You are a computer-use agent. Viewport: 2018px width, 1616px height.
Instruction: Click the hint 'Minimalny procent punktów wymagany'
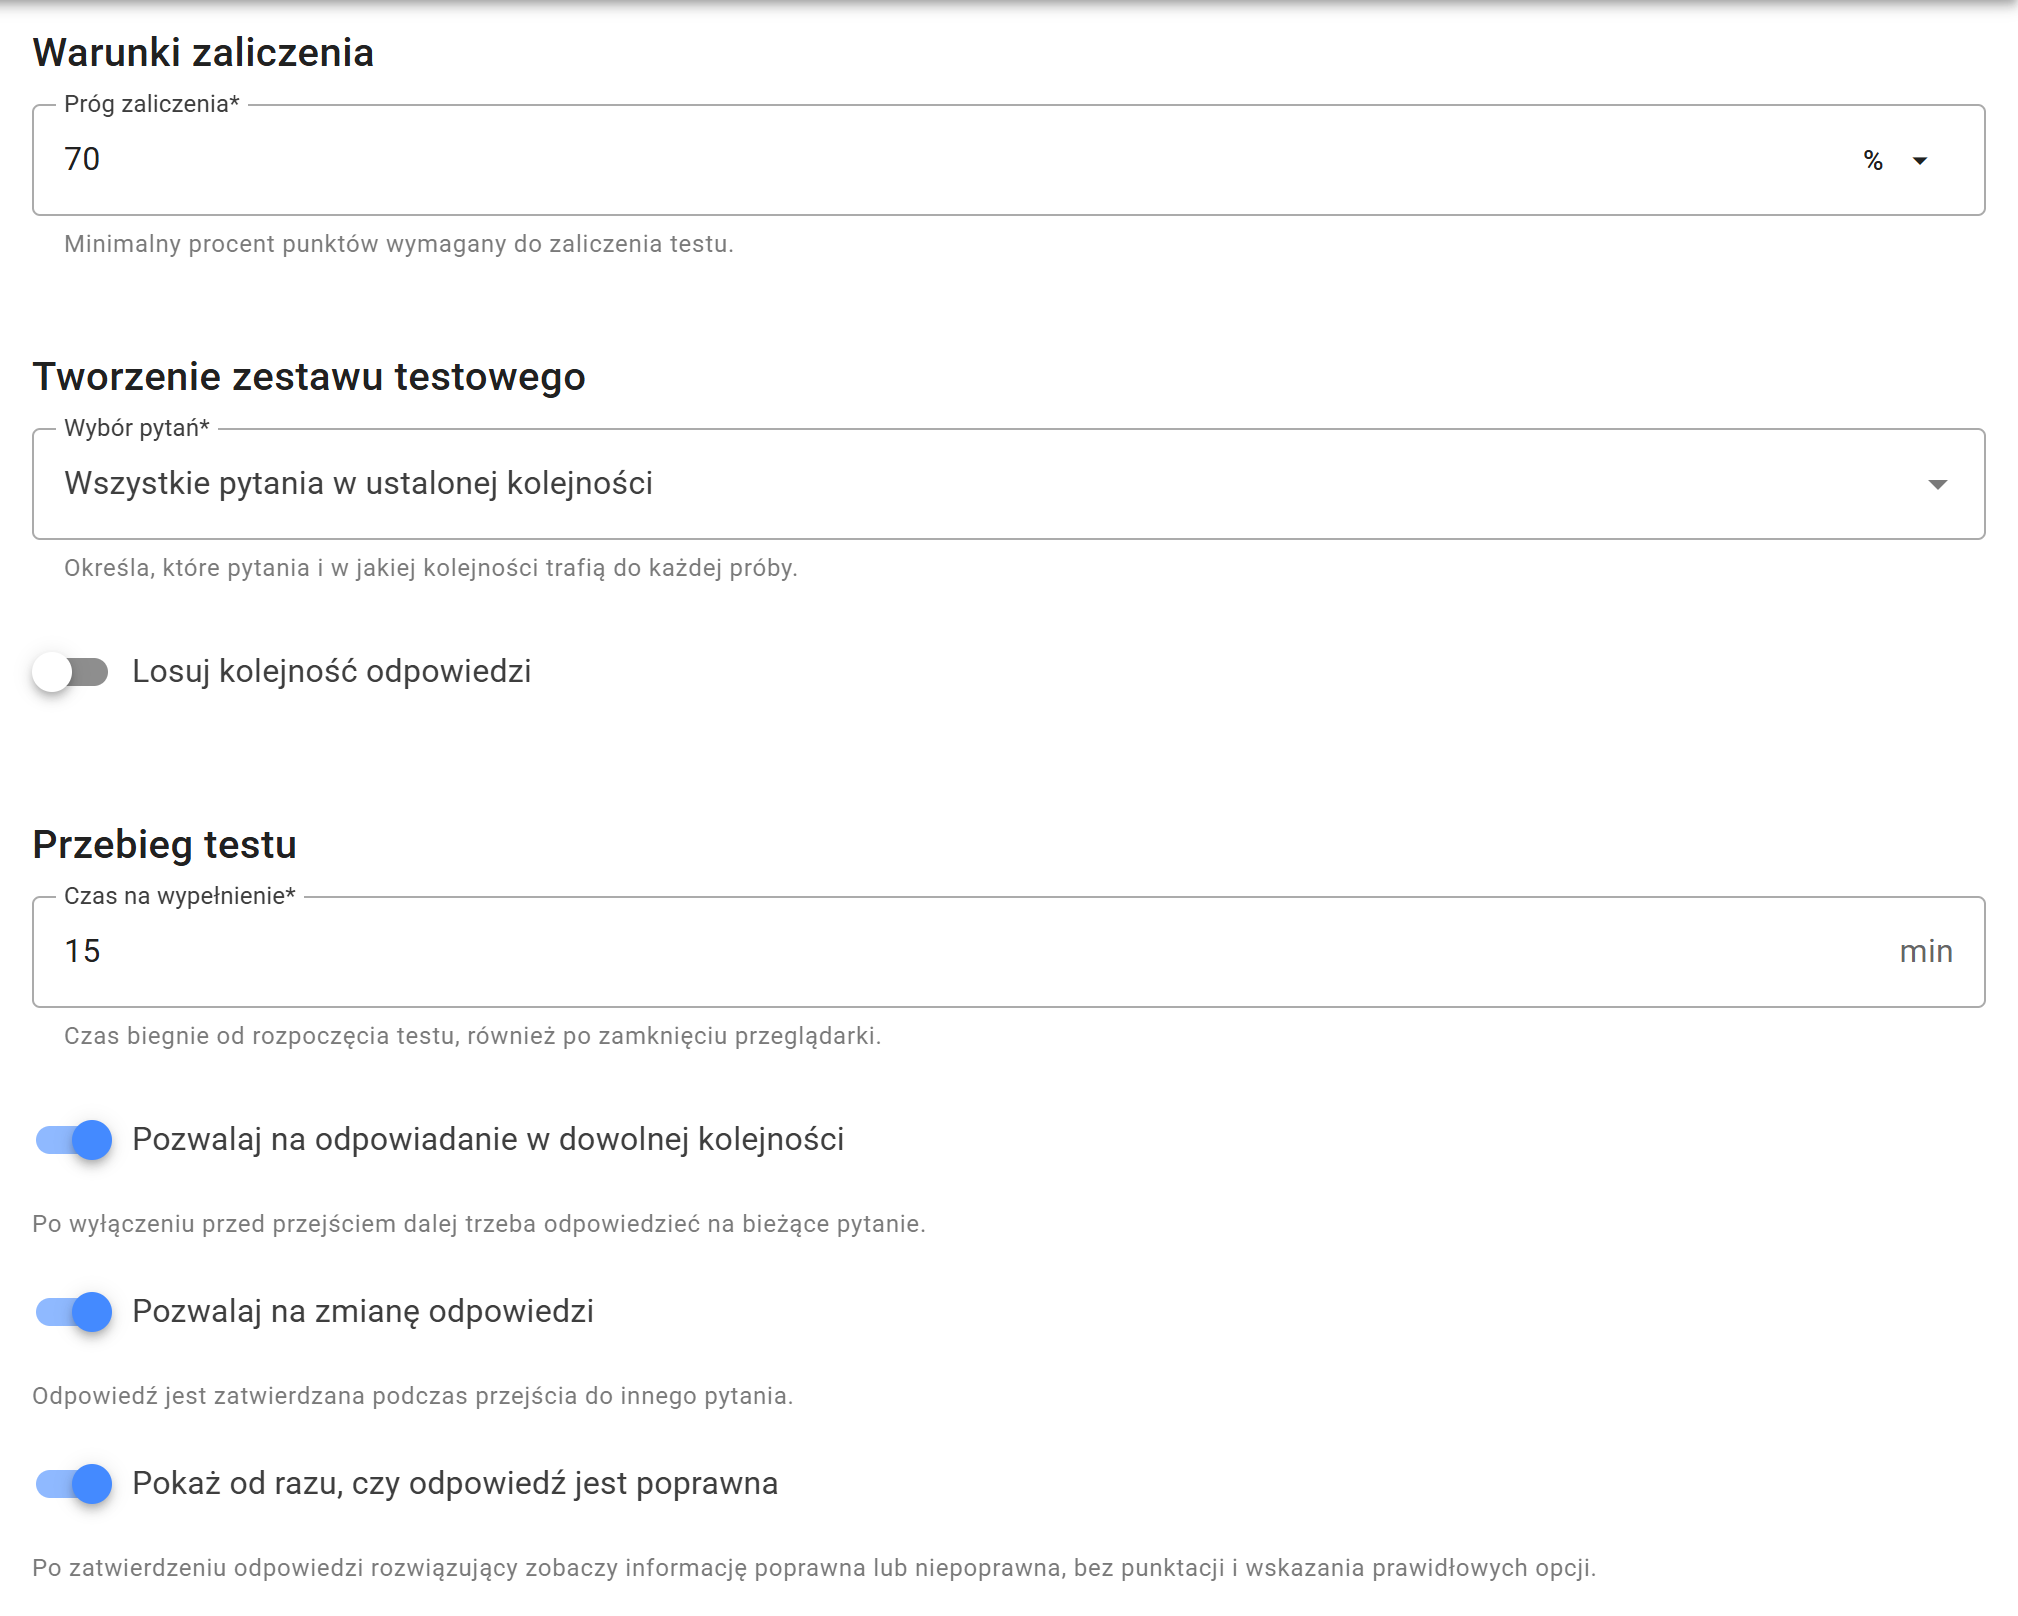tap(399, 244)
